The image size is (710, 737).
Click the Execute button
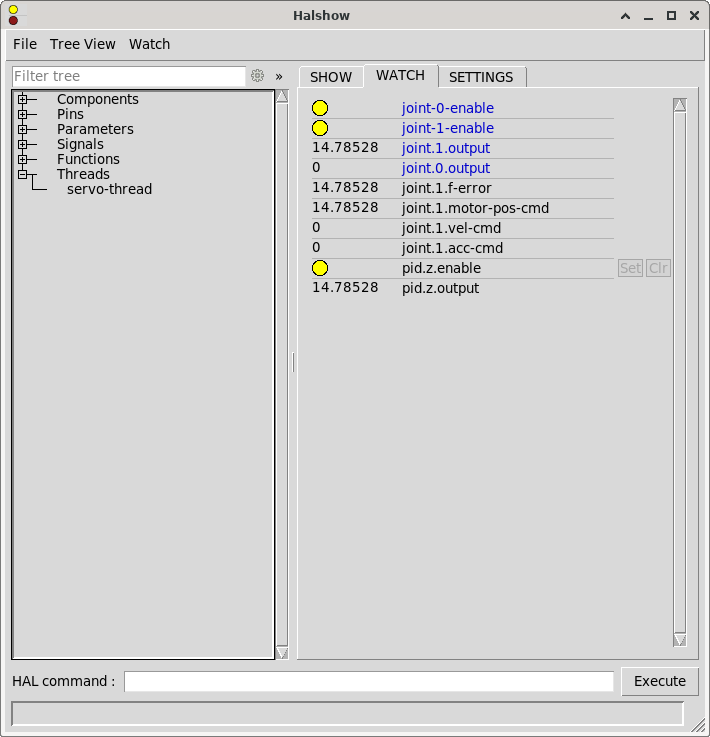click(x=660, y=681)
